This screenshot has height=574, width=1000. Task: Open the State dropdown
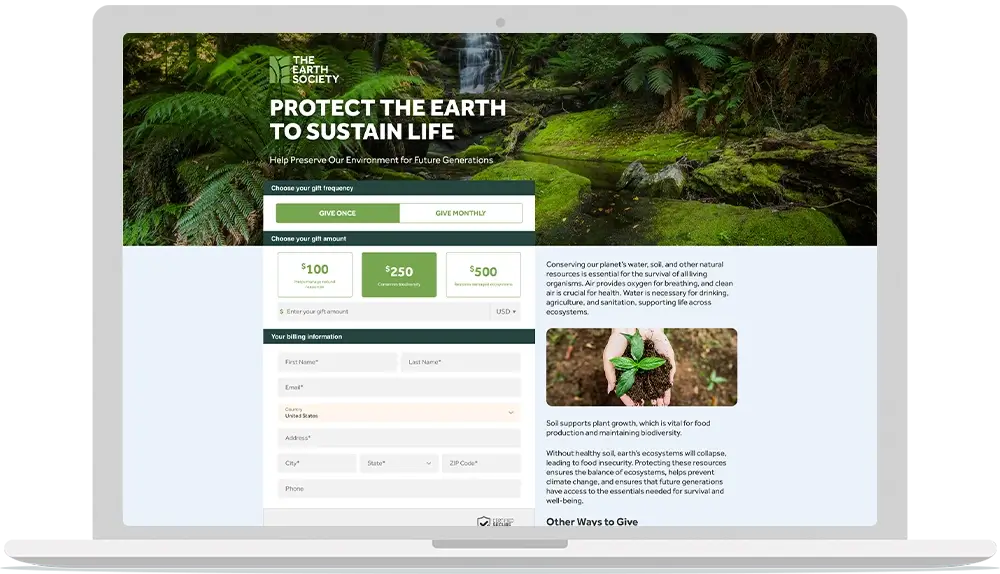399,463
